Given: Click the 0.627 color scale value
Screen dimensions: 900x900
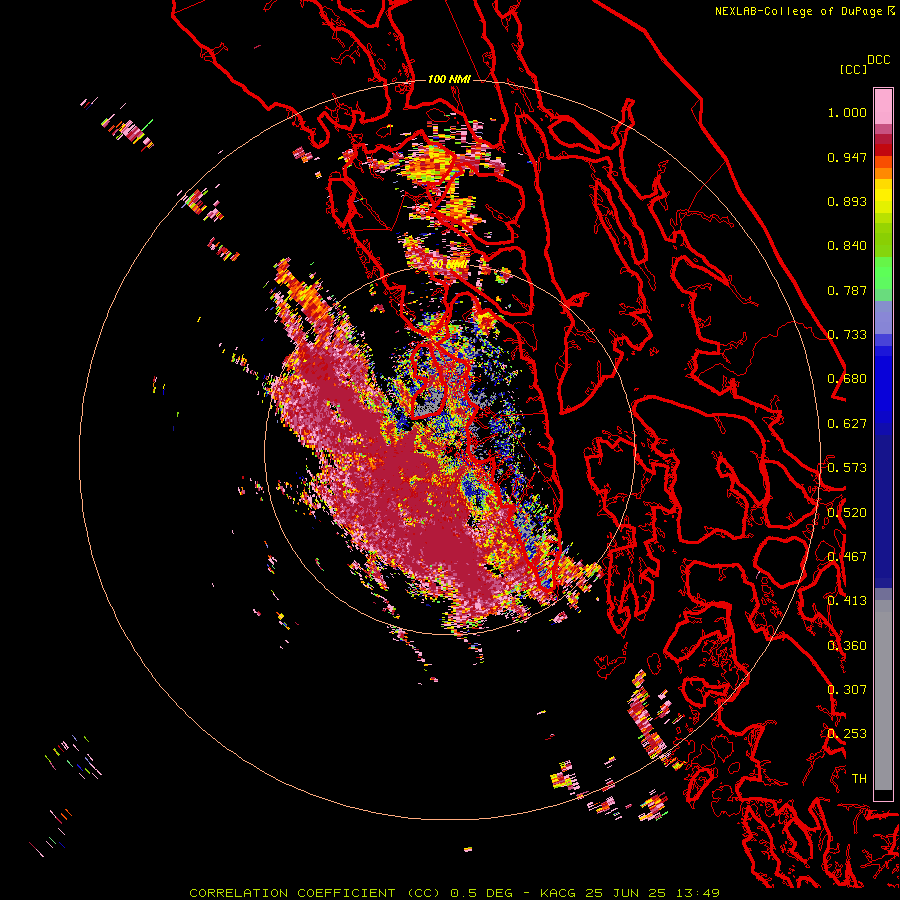Looking at the screenshot, I should click(847, 424).
